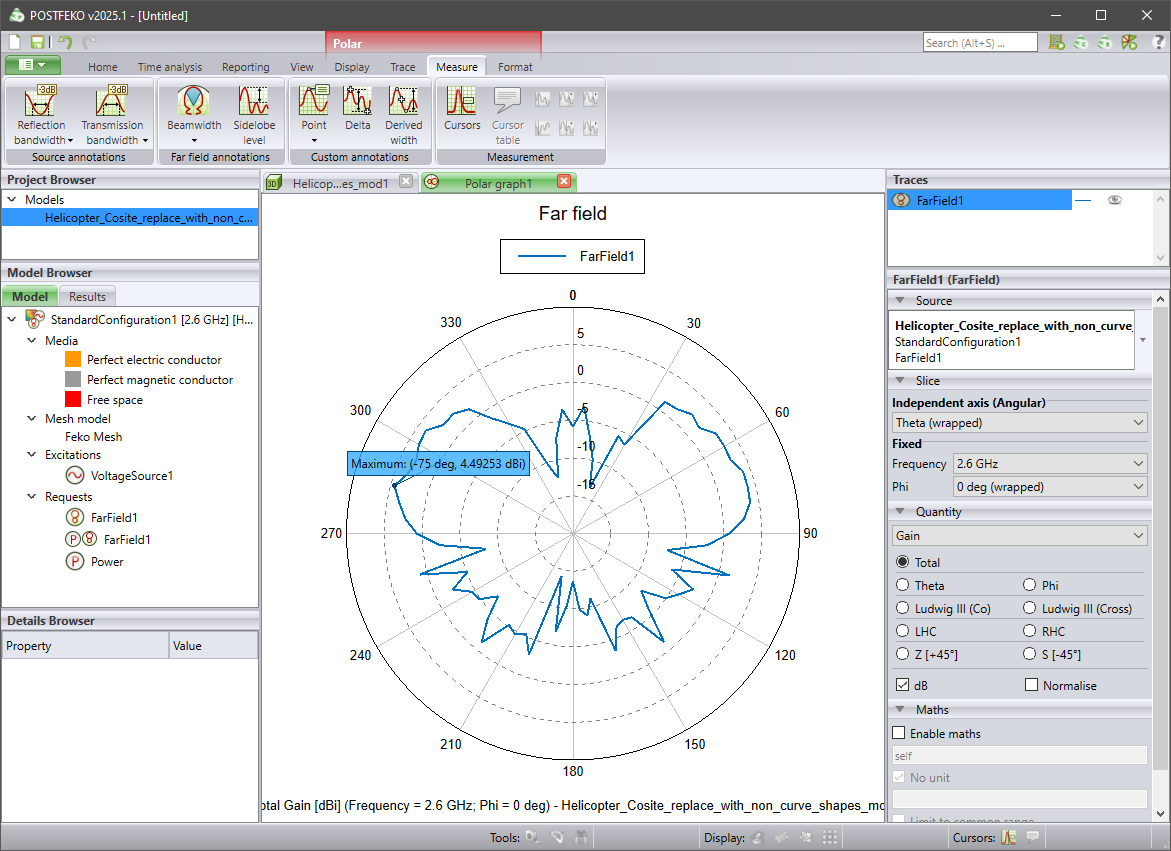Click the Feko Mesh tree item
This screenshot has height=851, width=1171.
(93, 437)
